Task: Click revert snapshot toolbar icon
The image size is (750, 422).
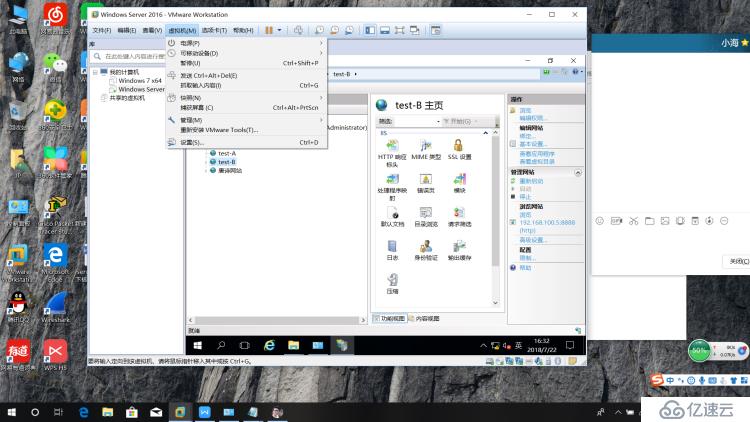Action: [334, 30]
